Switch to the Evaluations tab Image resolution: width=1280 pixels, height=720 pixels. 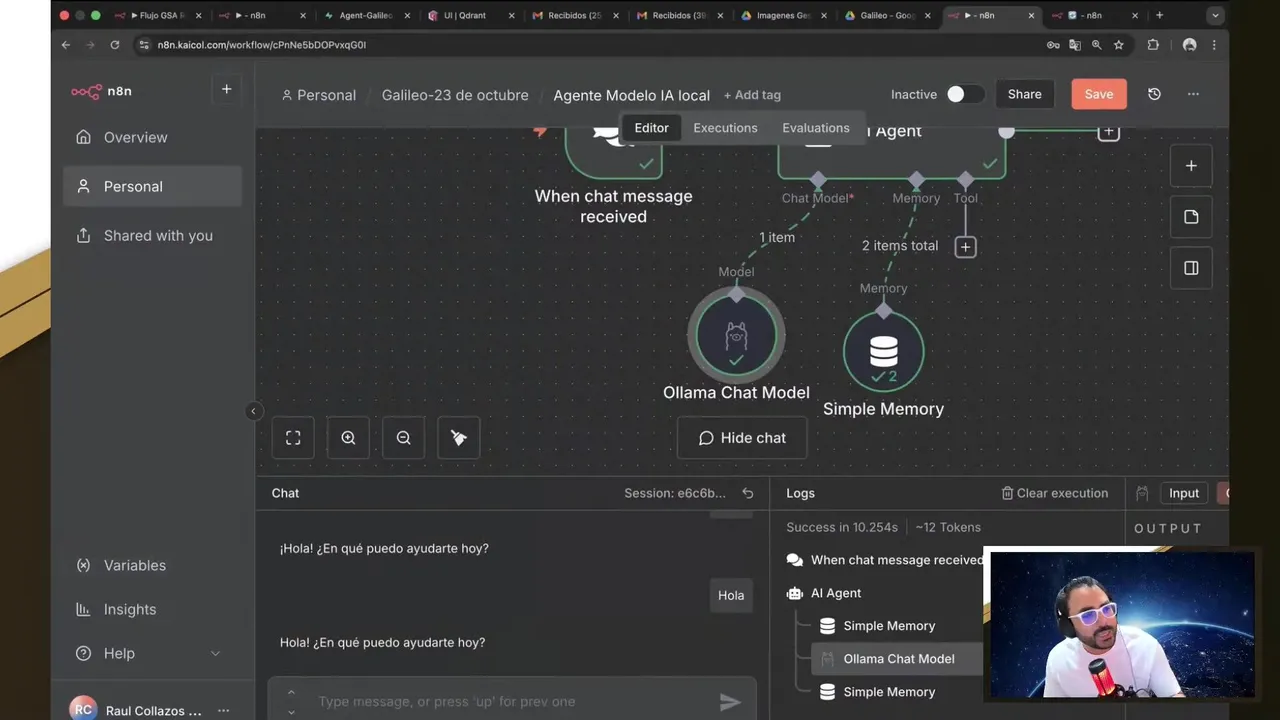(815, 128)
